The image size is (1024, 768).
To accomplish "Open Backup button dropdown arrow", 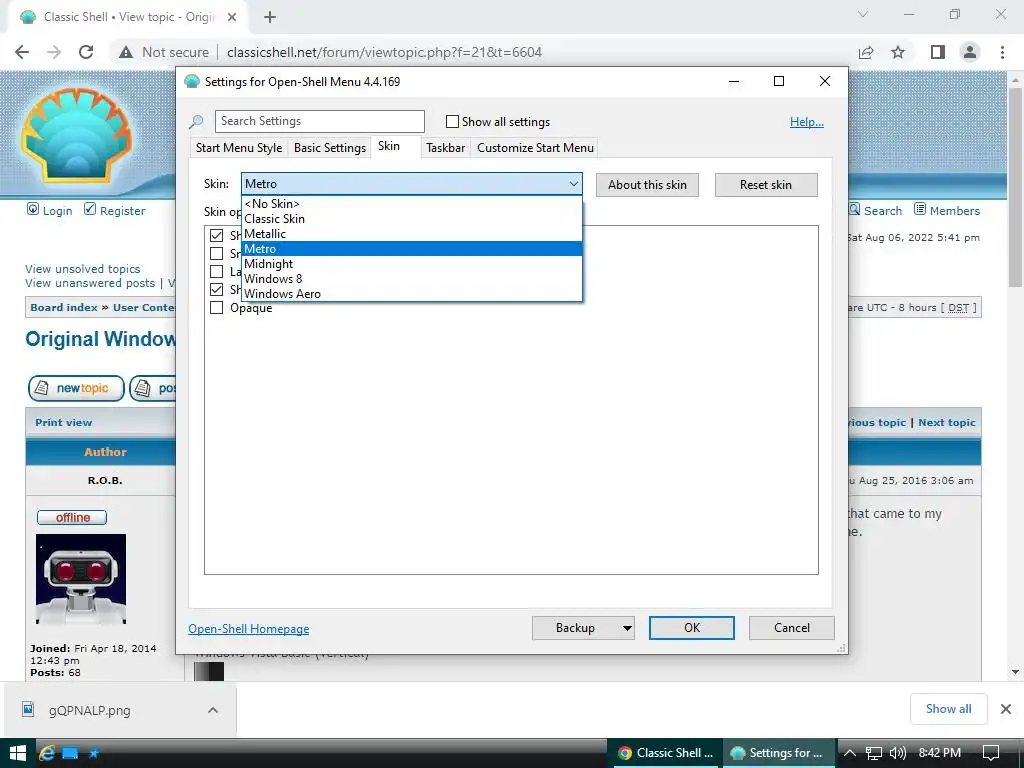I will click(x=627, y=628).
